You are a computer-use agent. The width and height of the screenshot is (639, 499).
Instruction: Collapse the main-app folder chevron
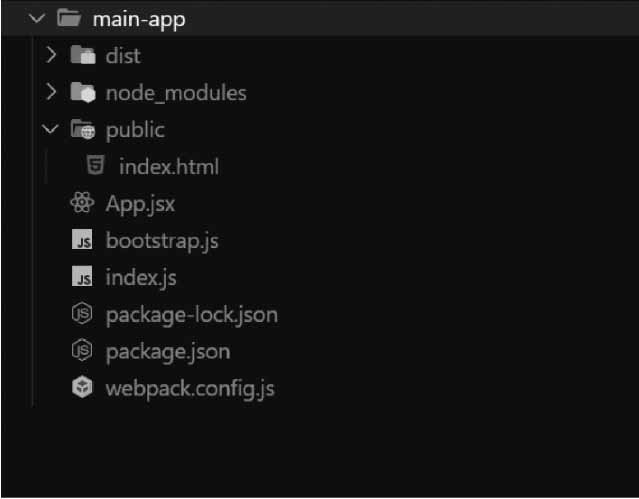point(38,19)
